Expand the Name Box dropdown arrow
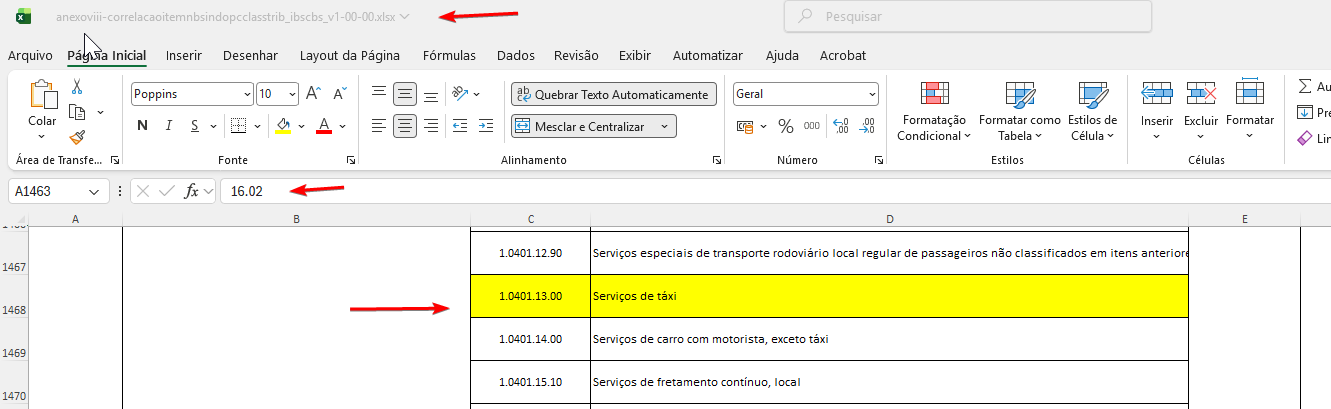The width and height of the screenshot is (1331, 409). pos(96,191)
